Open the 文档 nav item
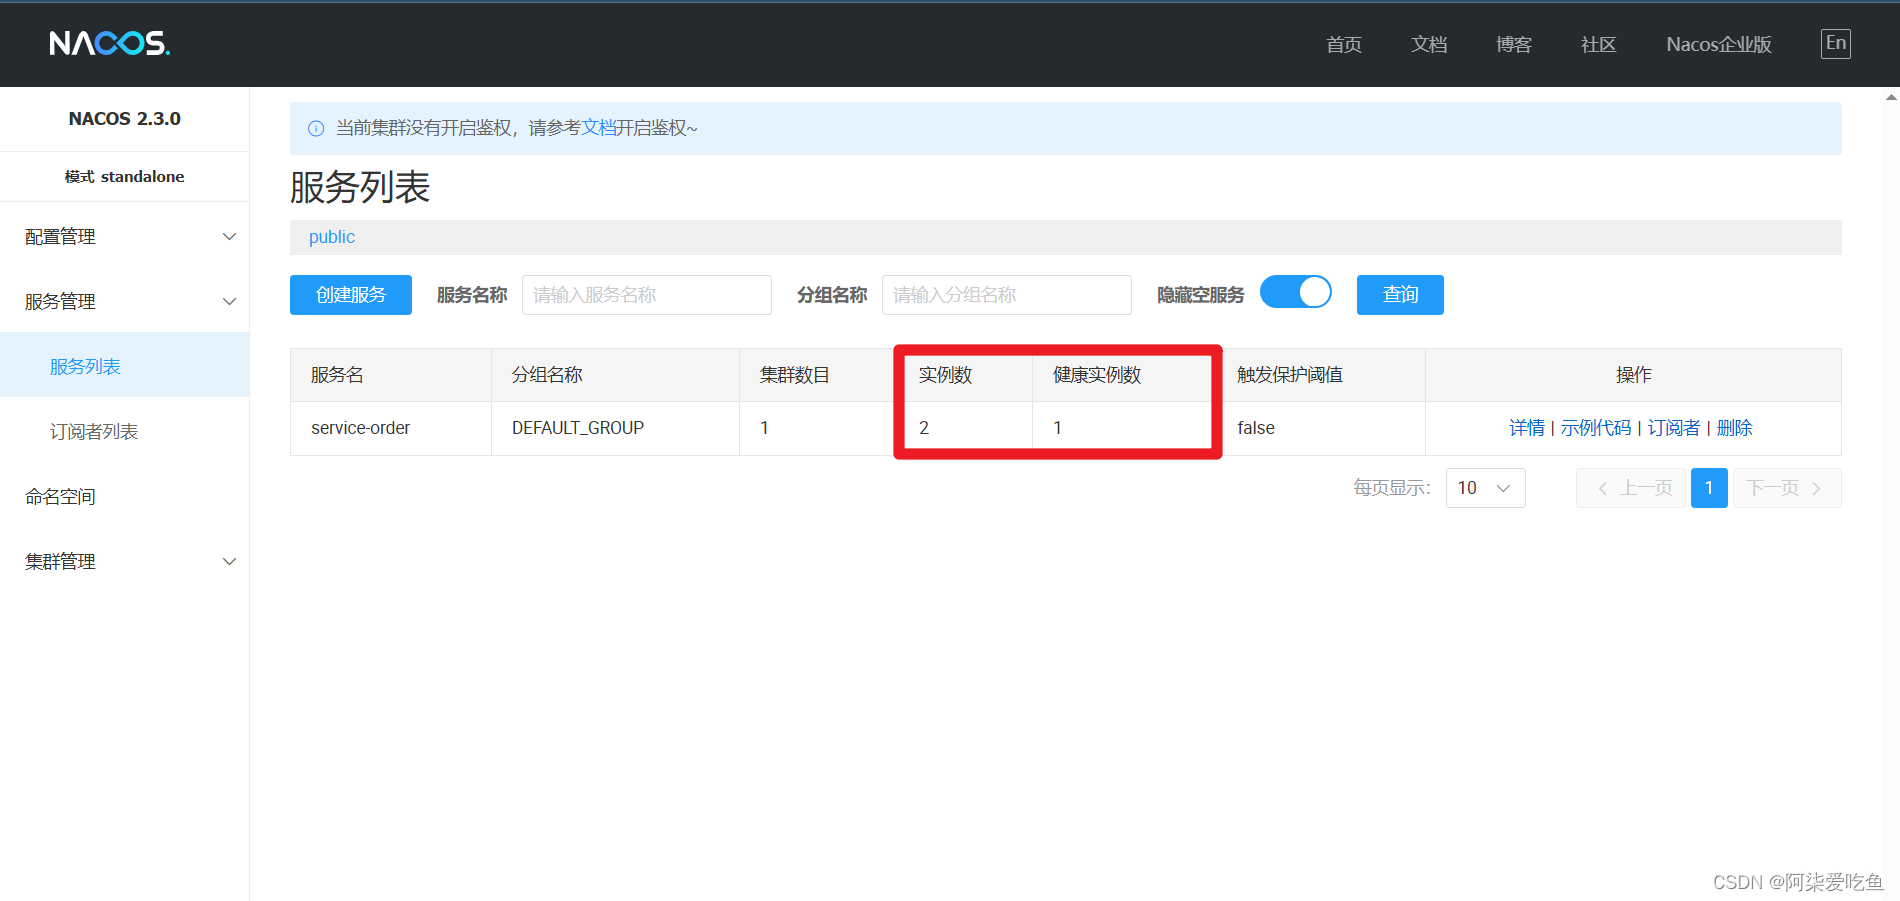Image resolution: width=1900 pixels, height=901 pixels. pyautogui.click(x=1429, y=44)
